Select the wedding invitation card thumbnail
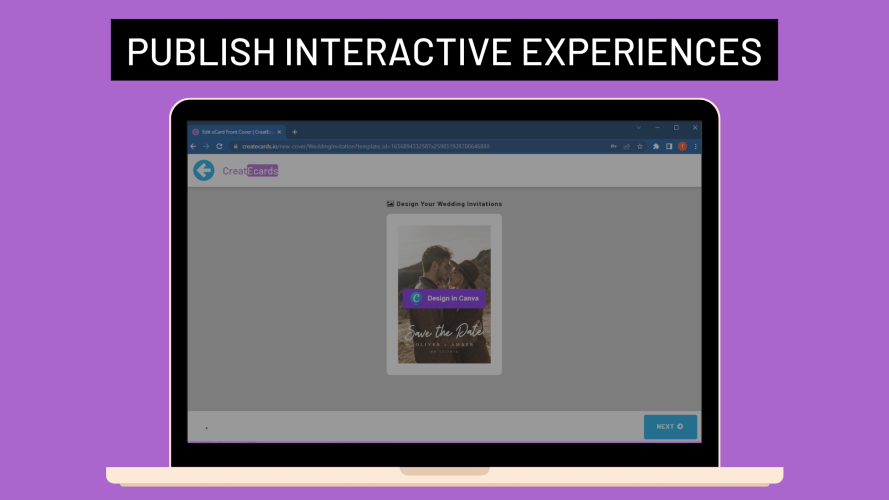Image resolution: width=889 pixels, height=500 pixels. (x=444, y=294)
